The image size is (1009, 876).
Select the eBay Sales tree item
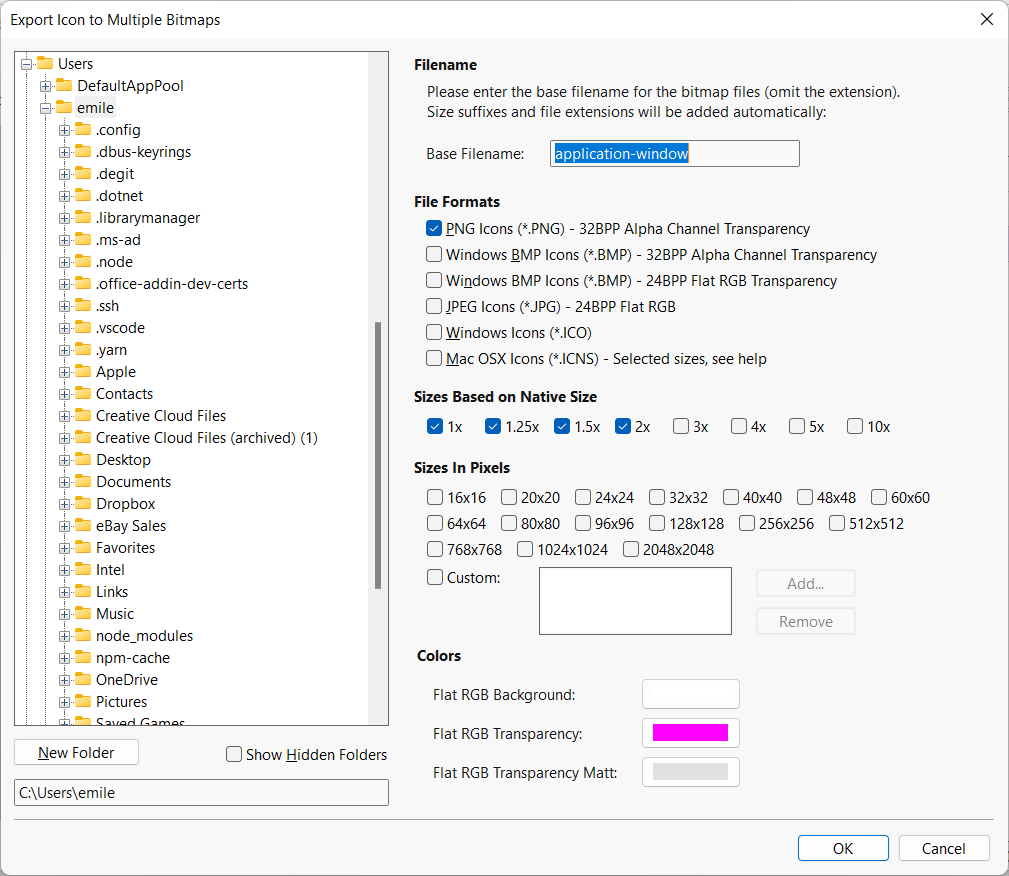[x=131, y=526]
